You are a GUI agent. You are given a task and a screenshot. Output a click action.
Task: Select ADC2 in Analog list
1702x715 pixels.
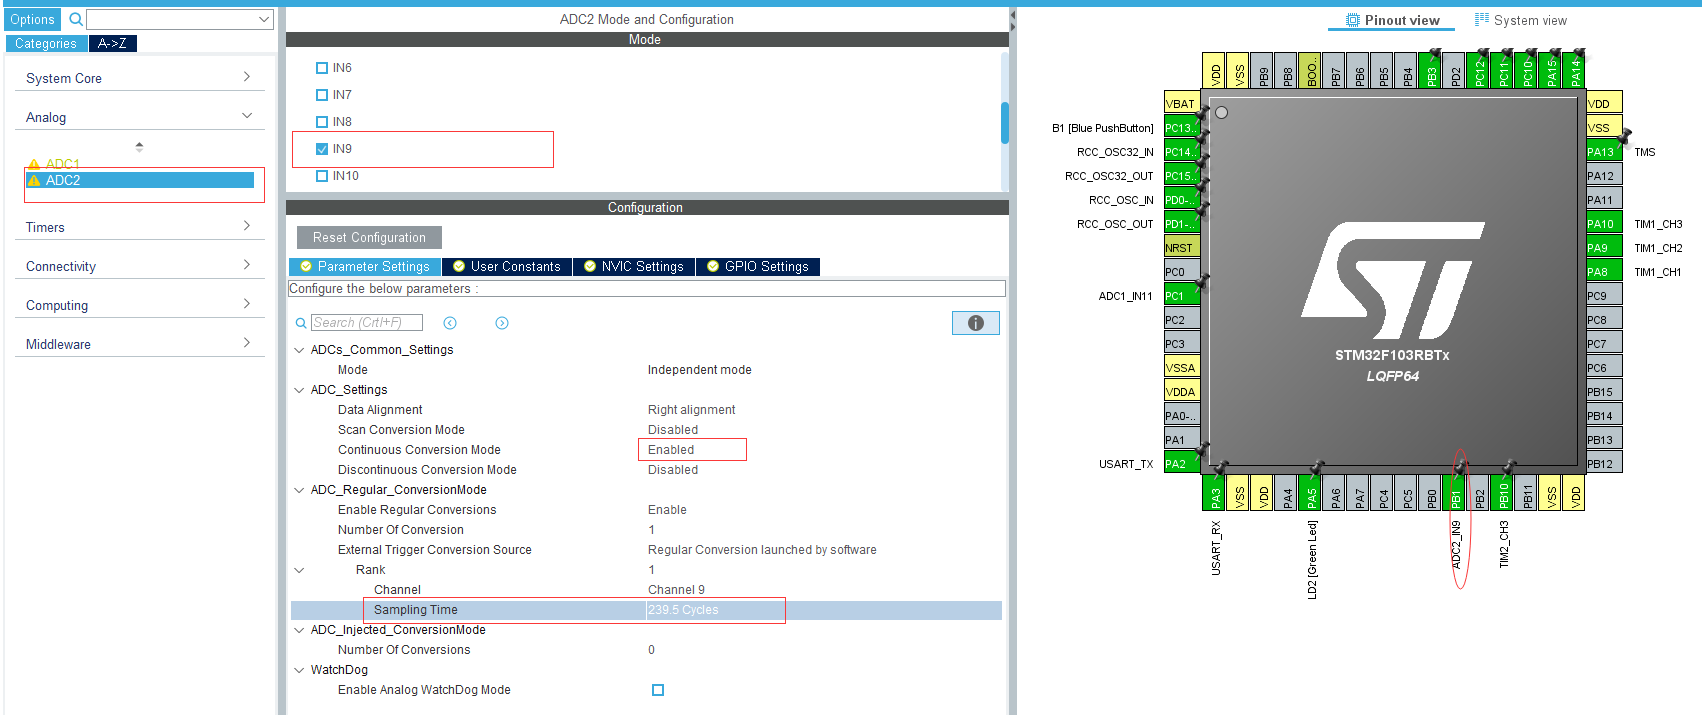click(140, 180)
